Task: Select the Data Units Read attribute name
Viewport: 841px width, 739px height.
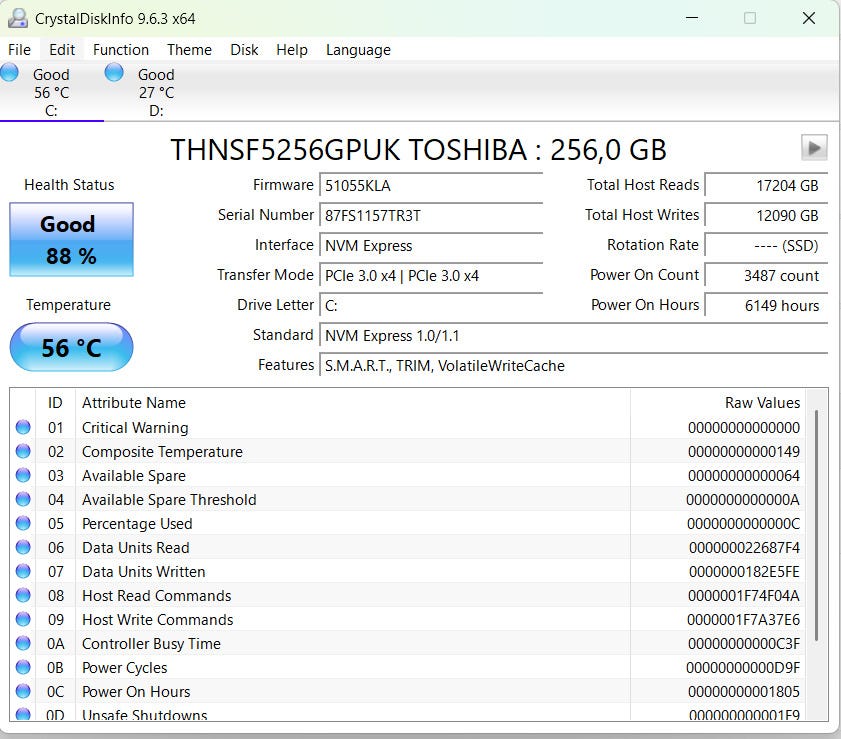Action: [136, 548]
